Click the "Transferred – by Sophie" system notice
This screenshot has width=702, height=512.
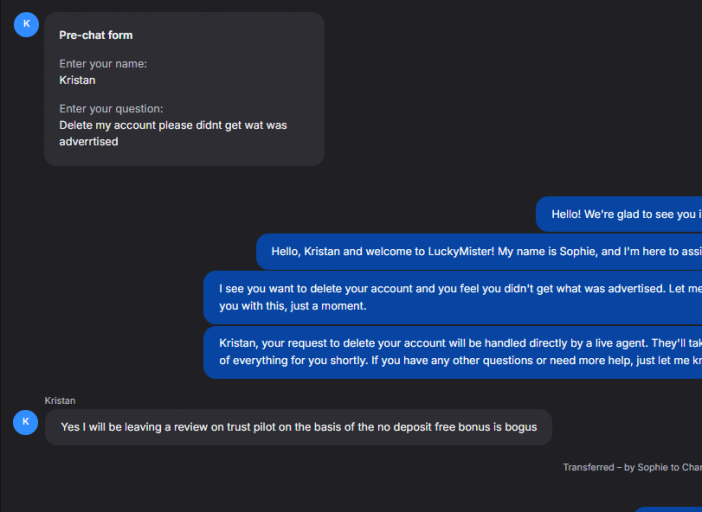coord(632,467)
